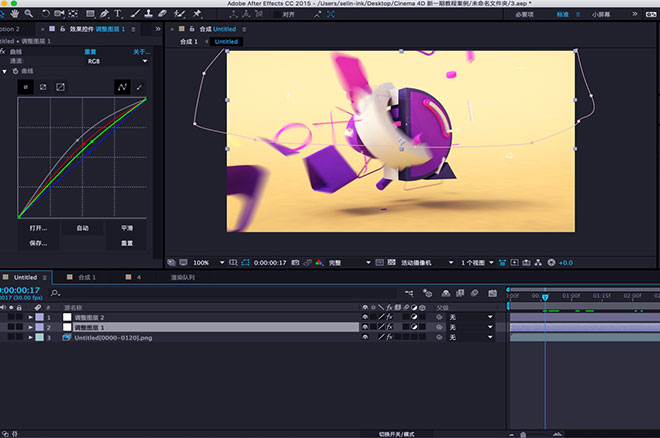Viewport: 660px width, 438px height.
Task: Click the +0.0 exposure value
Action: click(x=566, y=262)
